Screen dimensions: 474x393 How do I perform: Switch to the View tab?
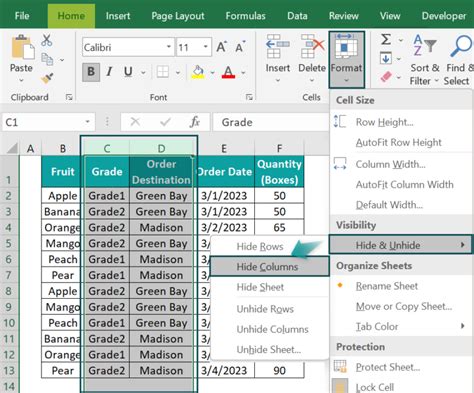coord(390,16)
